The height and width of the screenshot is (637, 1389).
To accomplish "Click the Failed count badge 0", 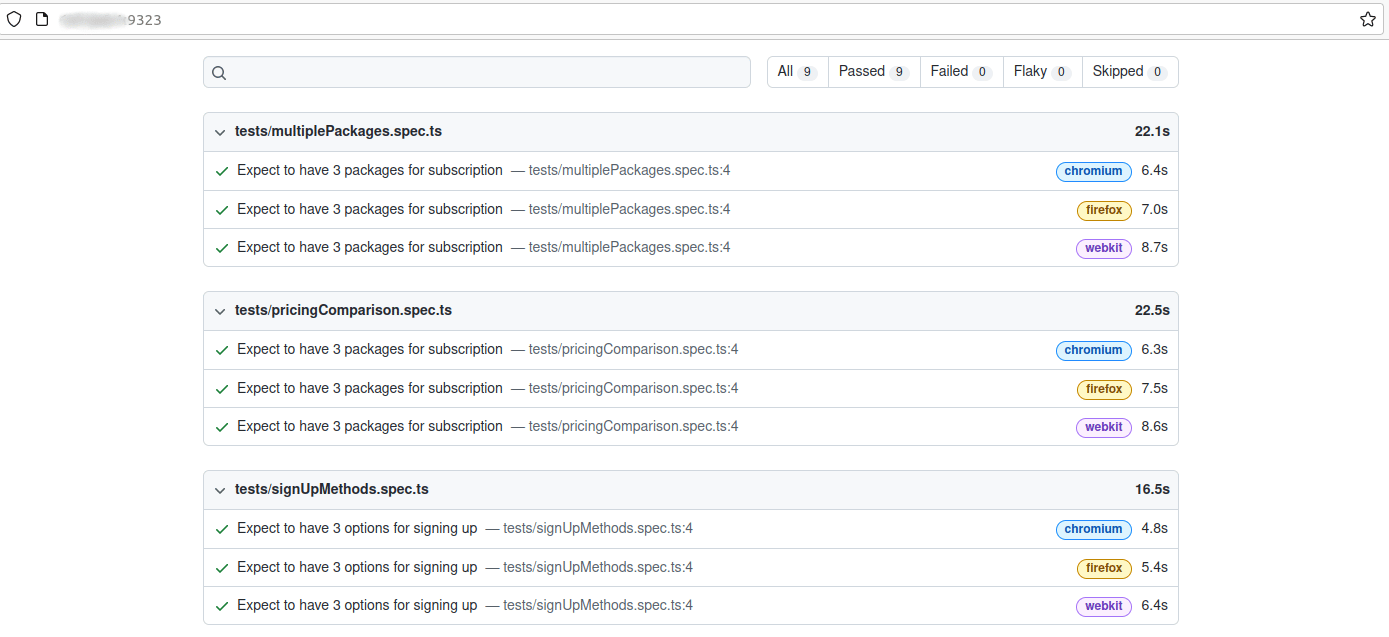I will [982, 72].
